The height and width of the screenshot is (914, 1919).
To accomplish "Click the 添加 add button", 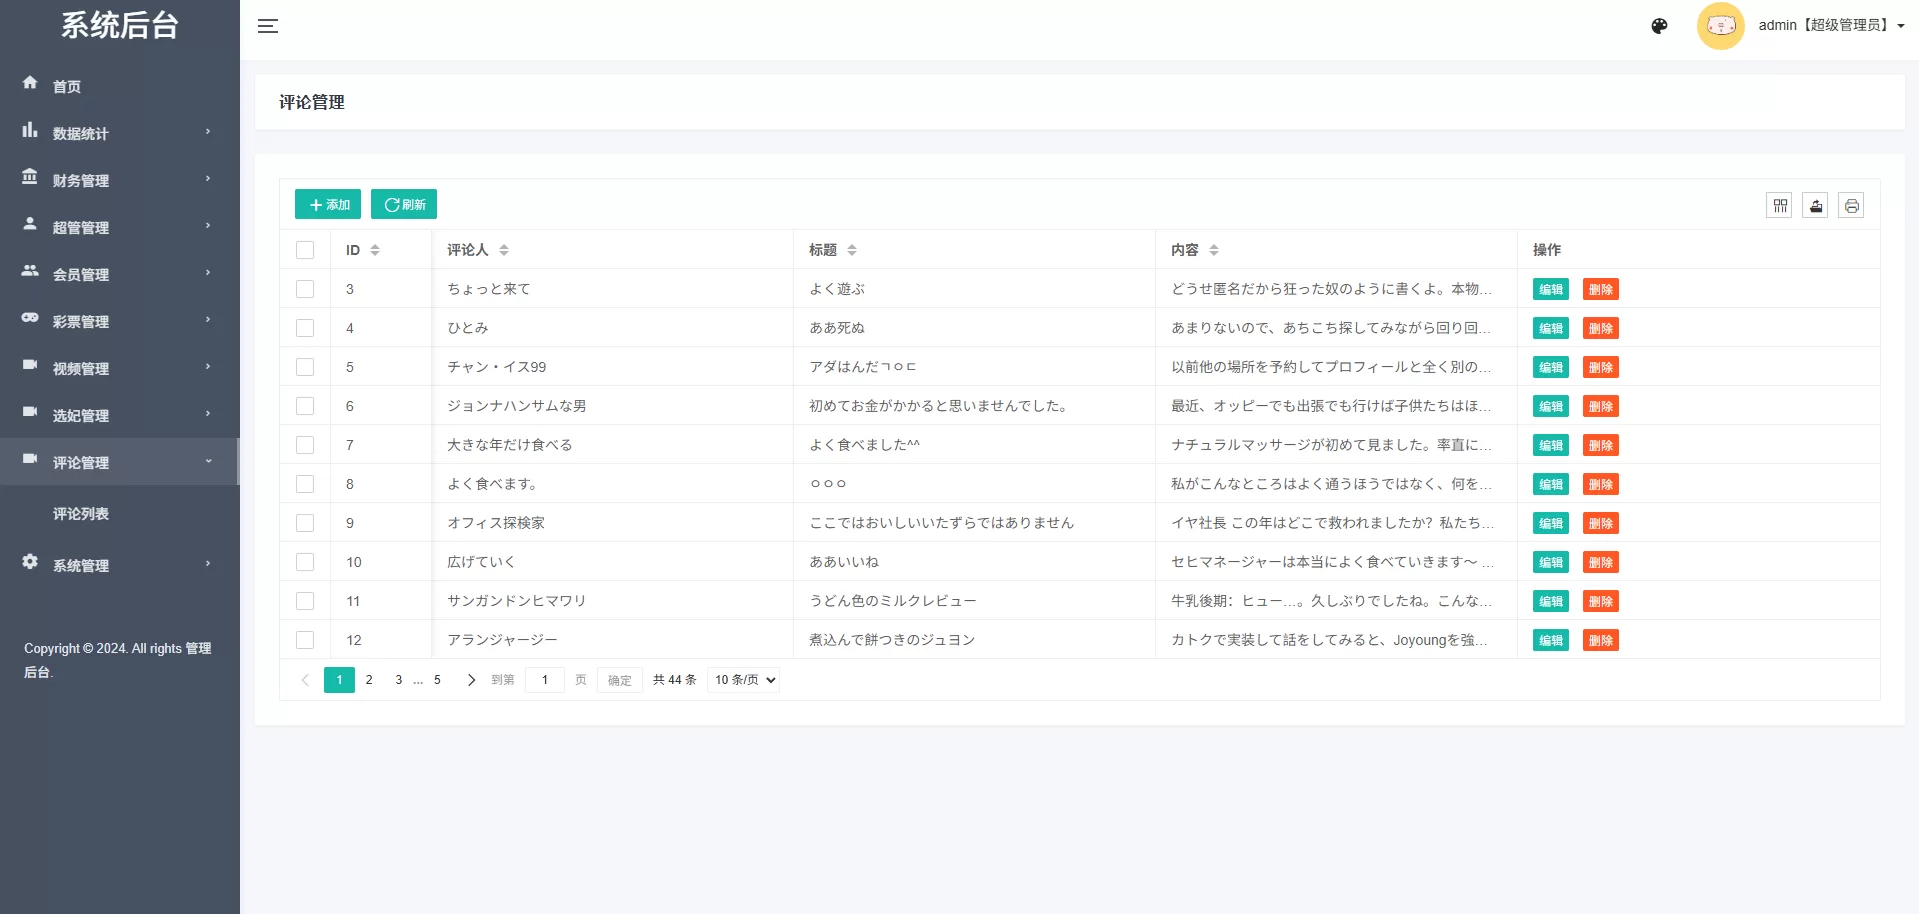I will [327, 204].
